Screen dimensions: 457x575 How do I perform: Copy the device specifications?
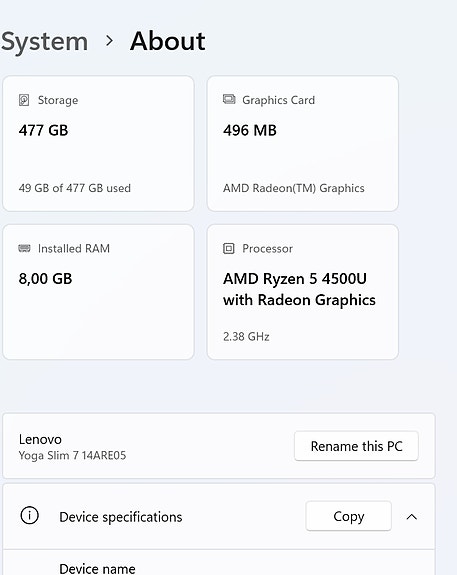tap(348, 516)
